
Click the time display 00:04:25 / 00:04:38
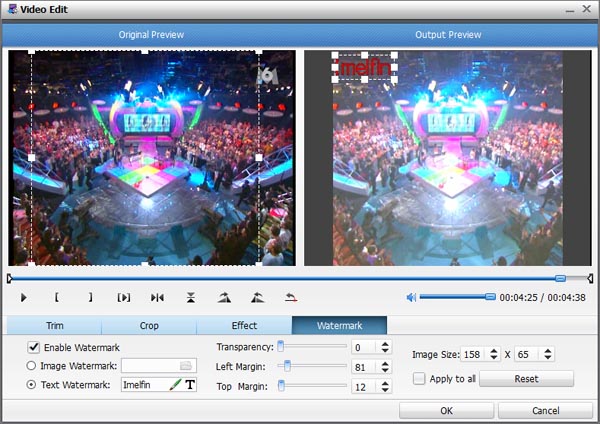point(542,297)
